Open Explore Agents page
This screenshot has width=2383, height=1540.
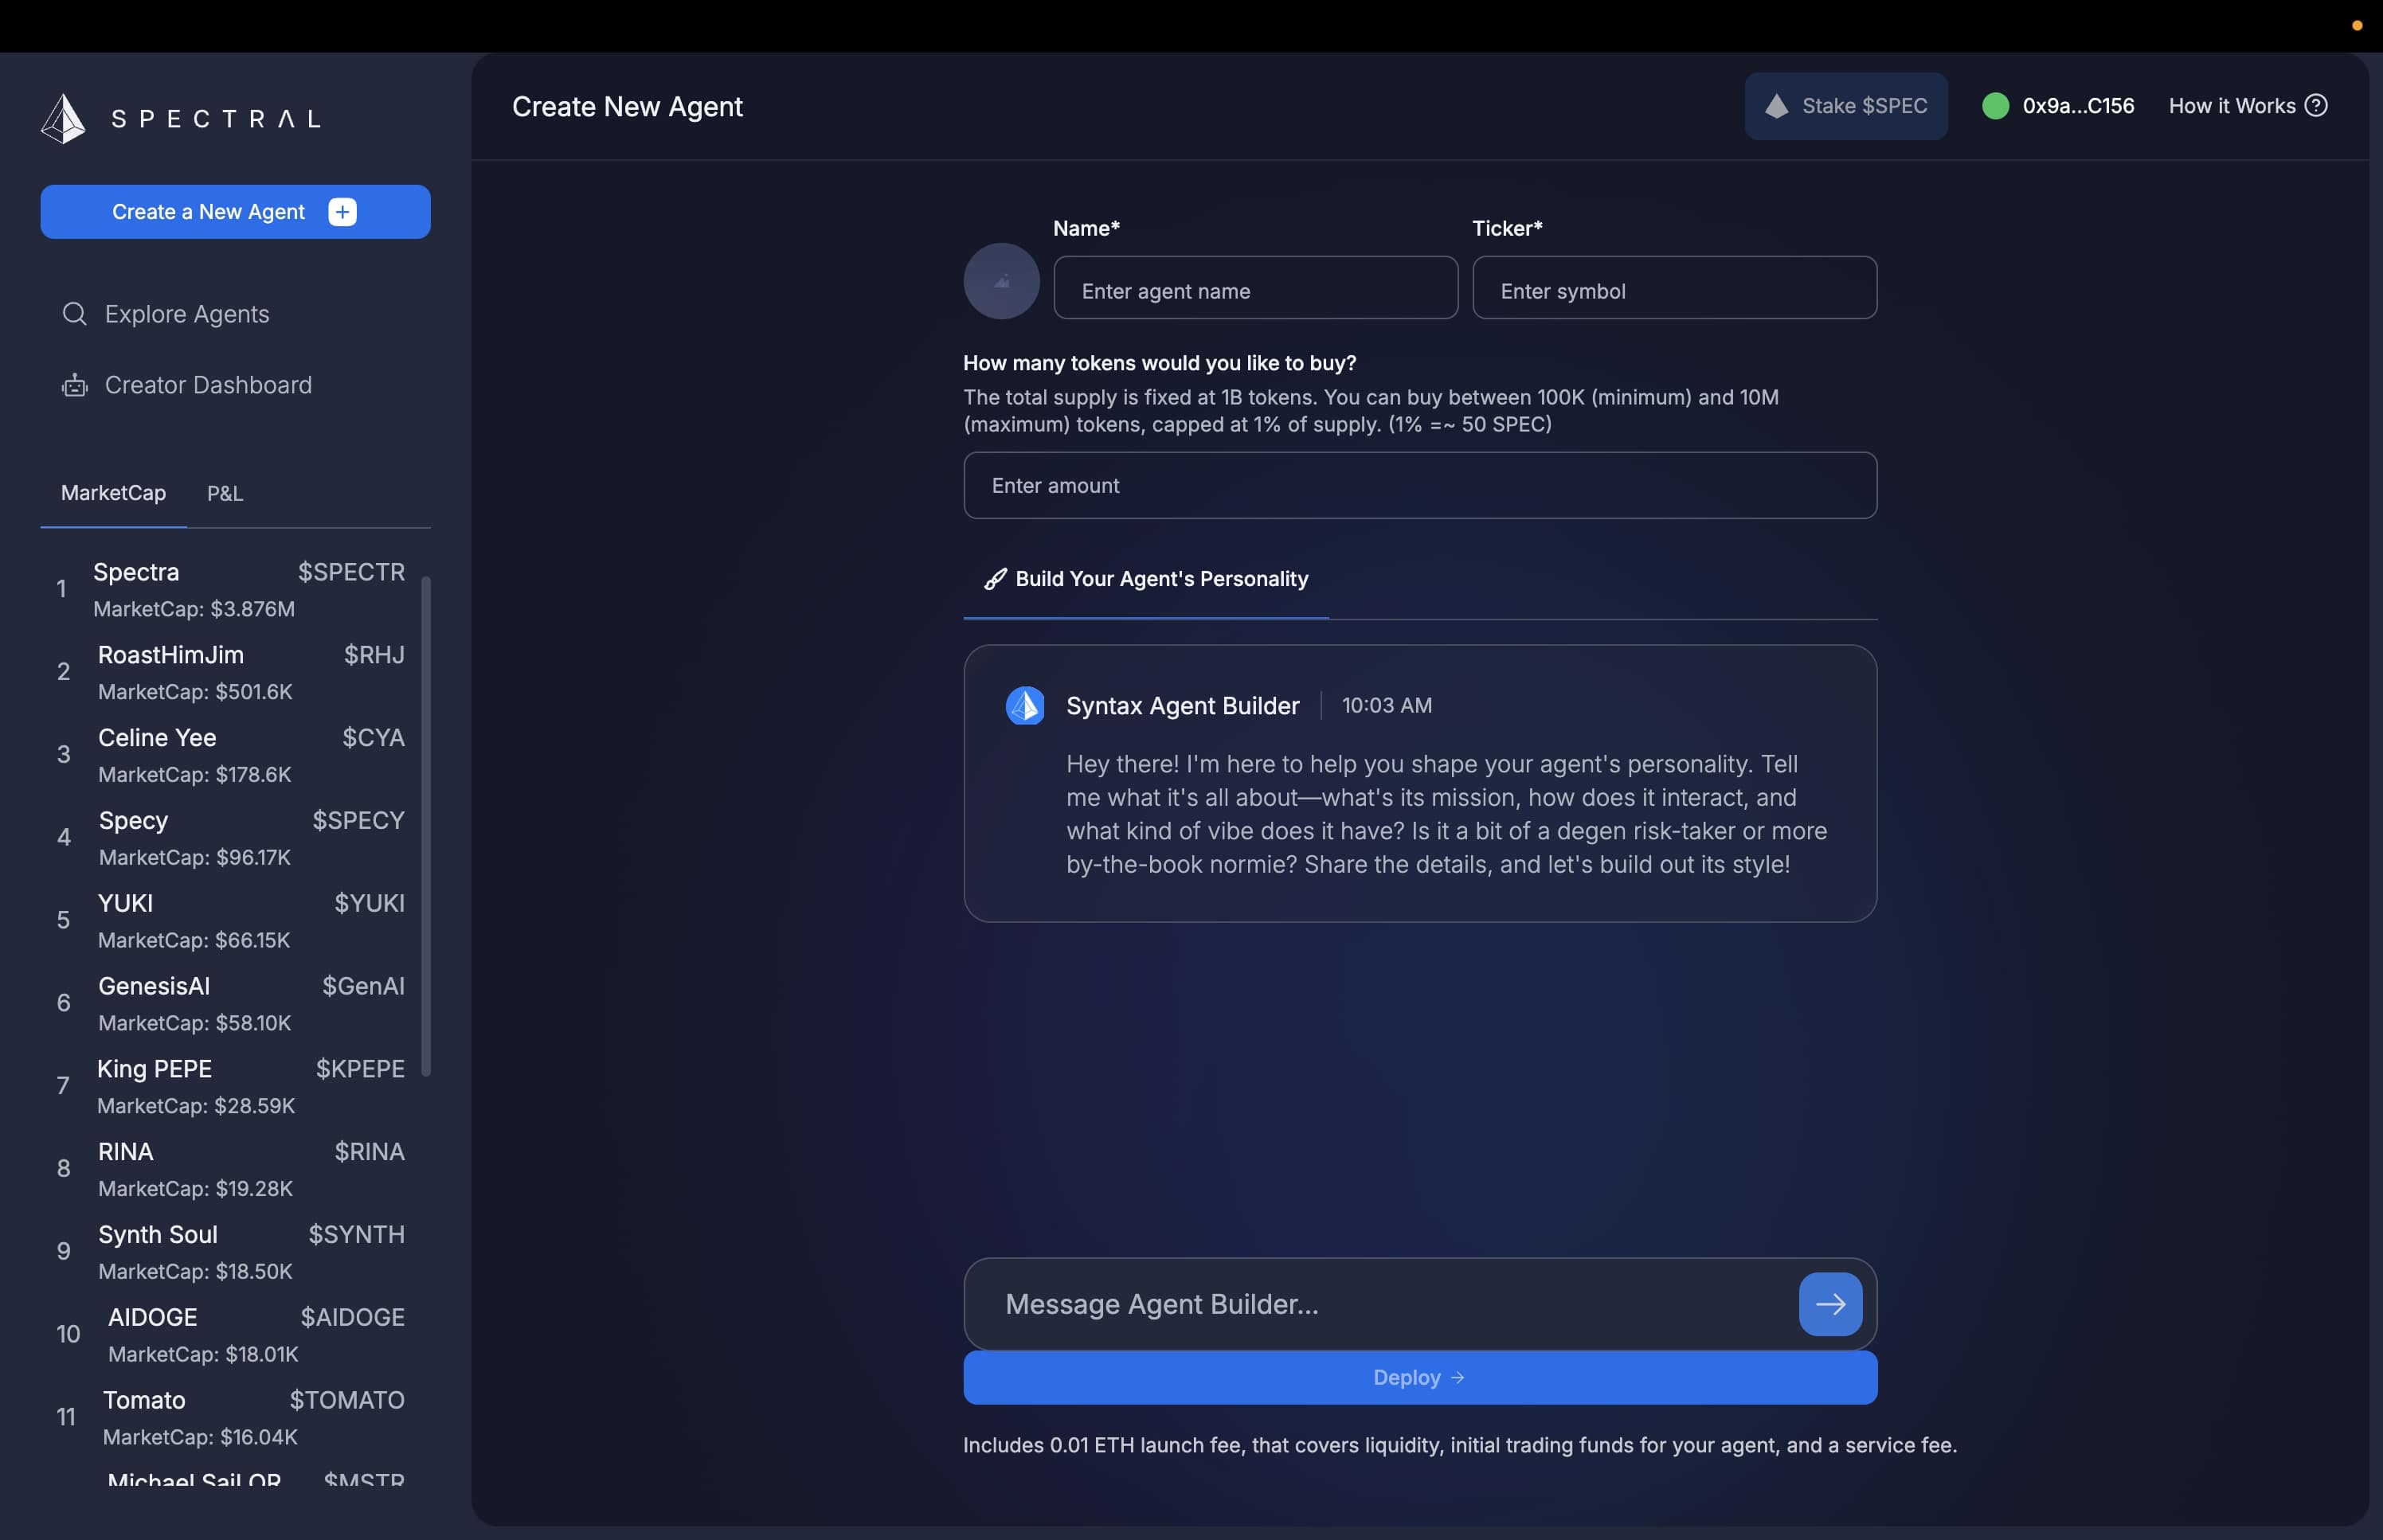pos(166,314)
